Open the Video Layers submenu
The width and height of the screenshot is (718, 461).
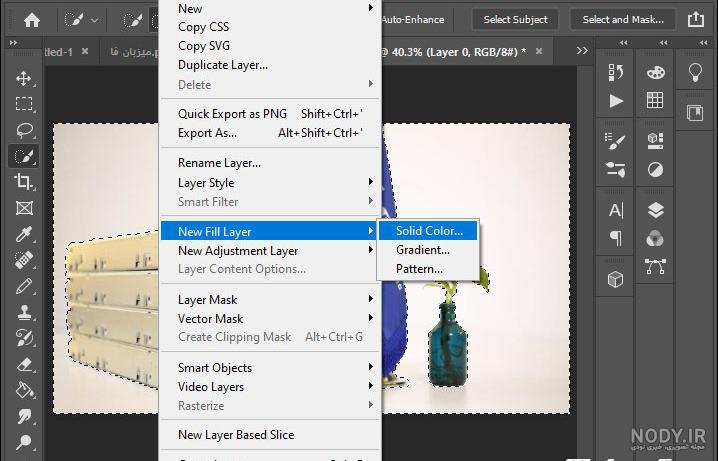(x=270, y=387)
